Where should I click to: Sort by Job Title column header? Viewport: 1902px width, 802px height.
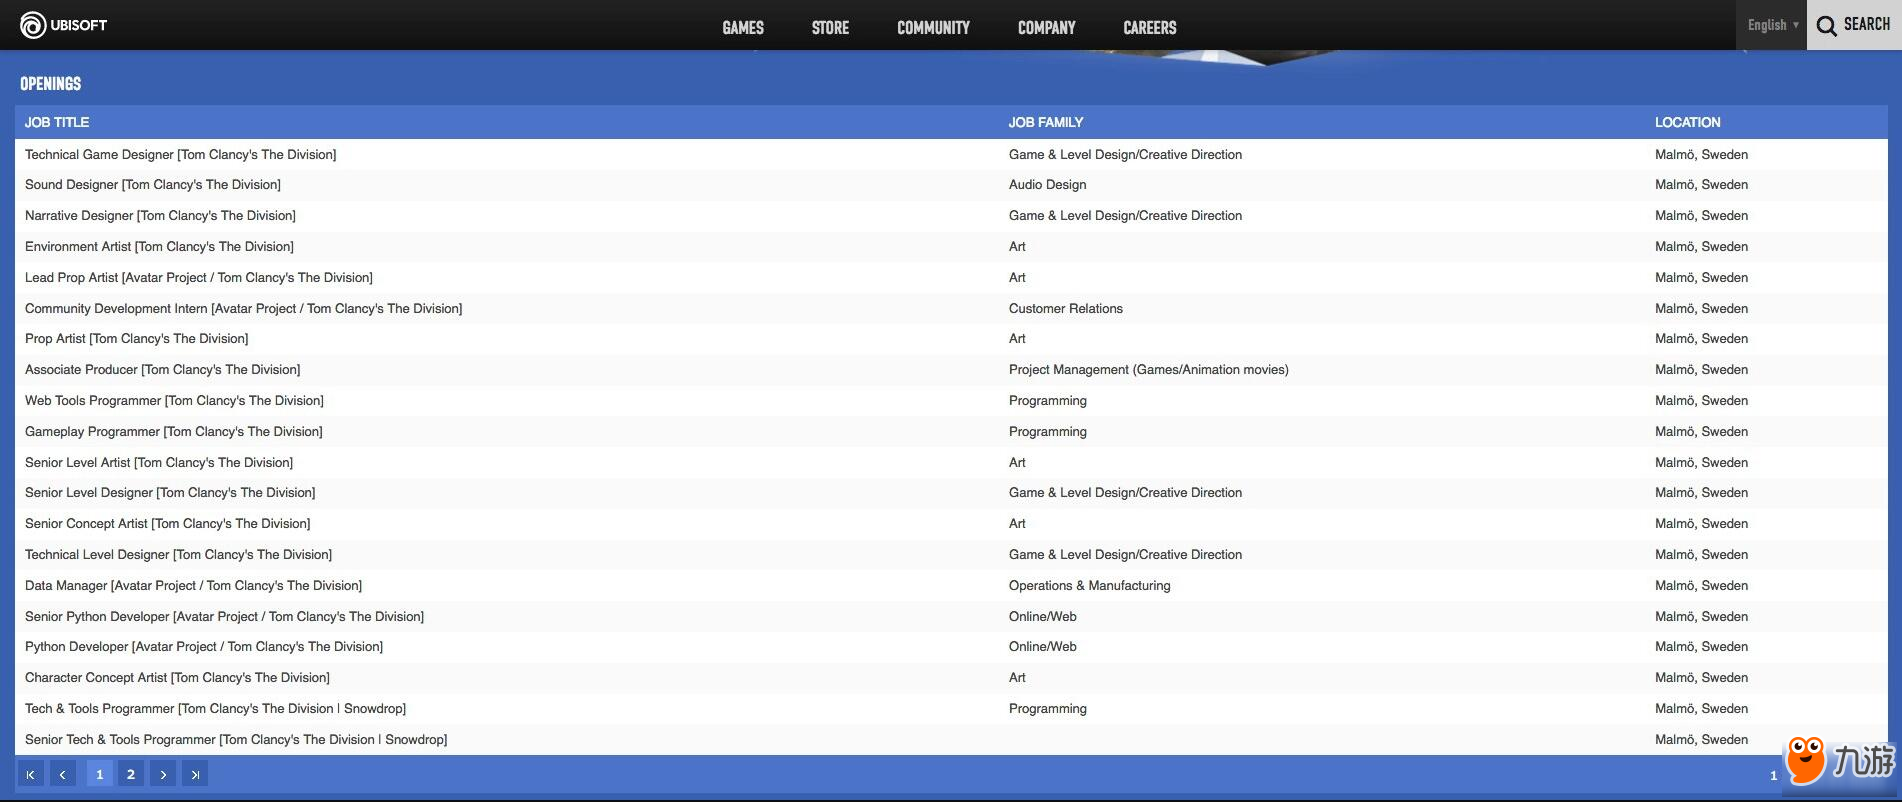pyautogui.click(x=57, y=122)
